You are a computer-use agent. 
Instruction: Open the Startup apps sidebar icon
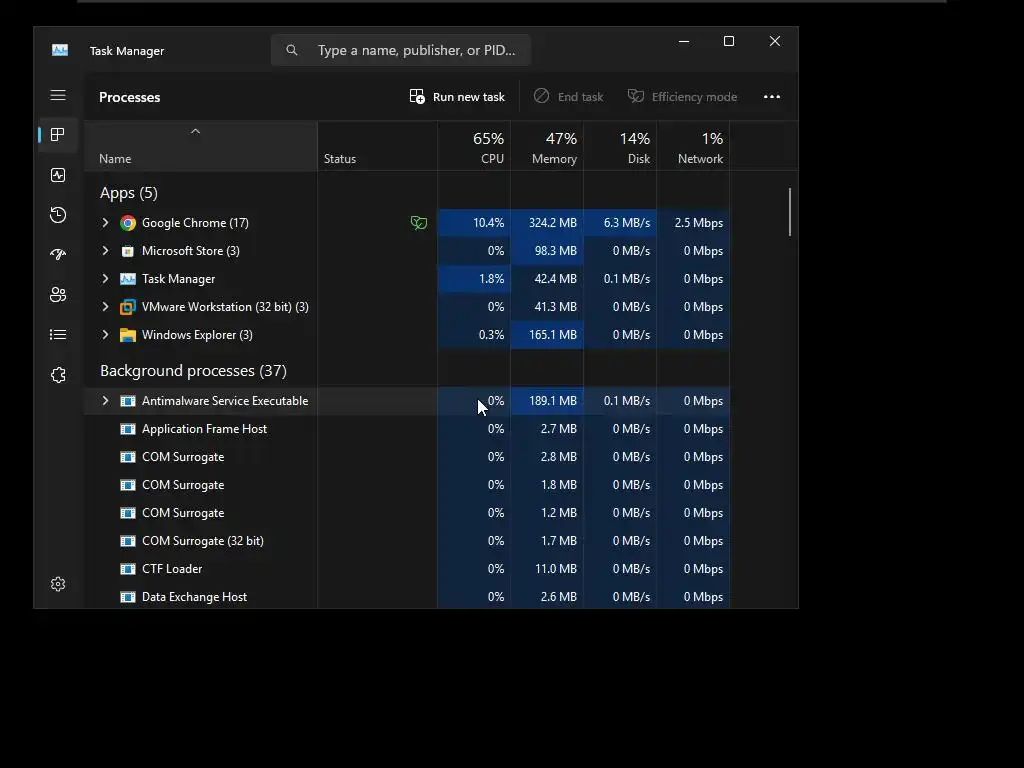(58, 255)
